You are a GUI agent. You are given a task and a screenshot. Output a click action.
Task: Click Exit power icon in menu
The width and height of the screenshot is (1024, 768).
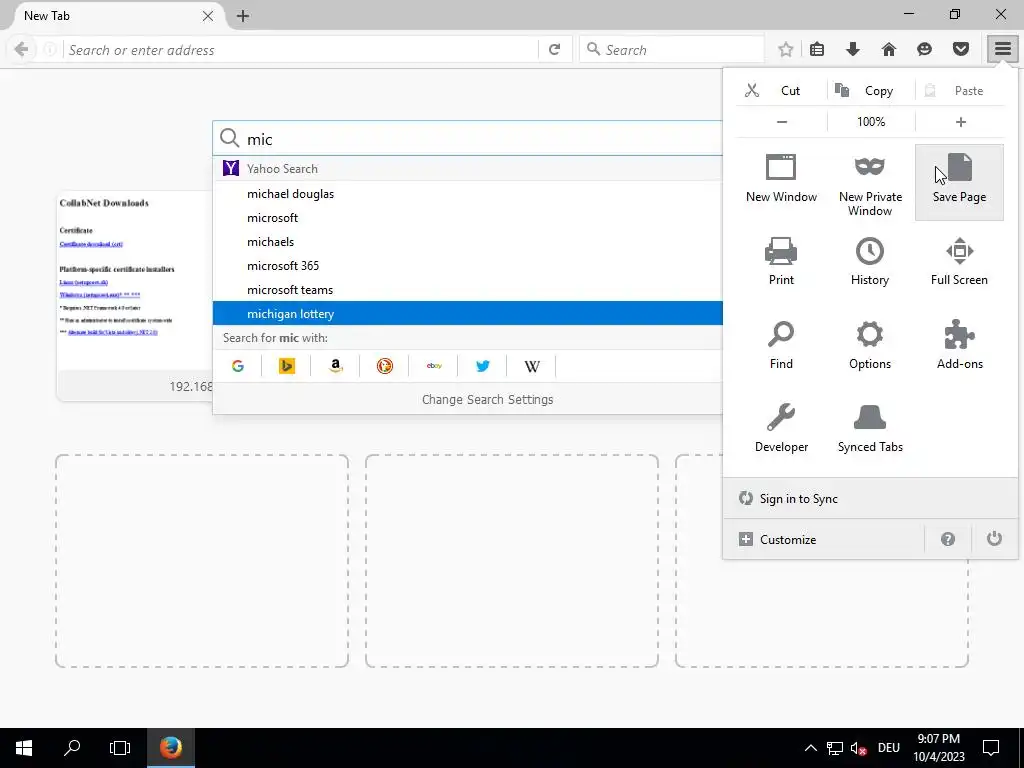tap(994, 539)
